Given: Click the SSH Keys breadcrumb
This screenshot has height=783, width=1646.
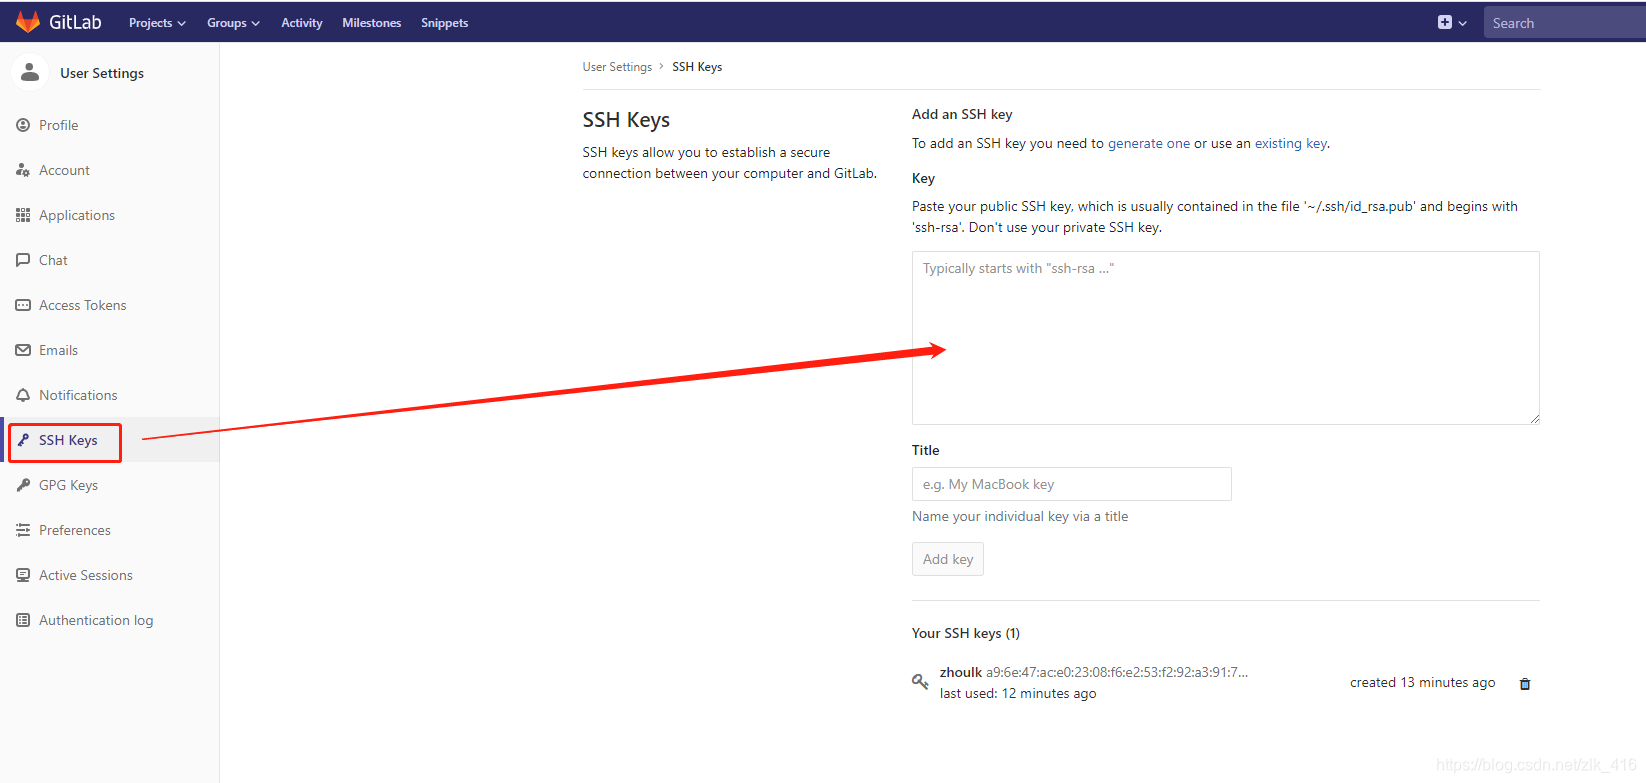Looking at the screenshot, I should 697,67.
